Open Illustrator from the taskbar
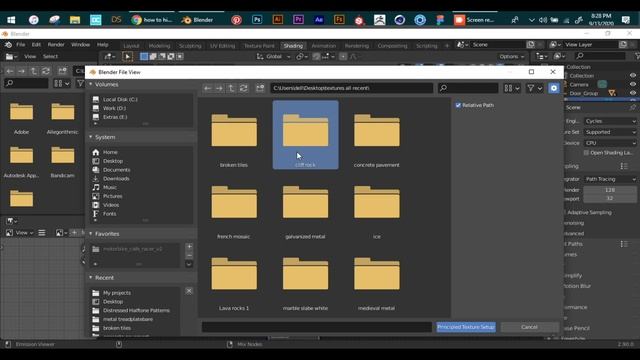 [x=278, y=20]
